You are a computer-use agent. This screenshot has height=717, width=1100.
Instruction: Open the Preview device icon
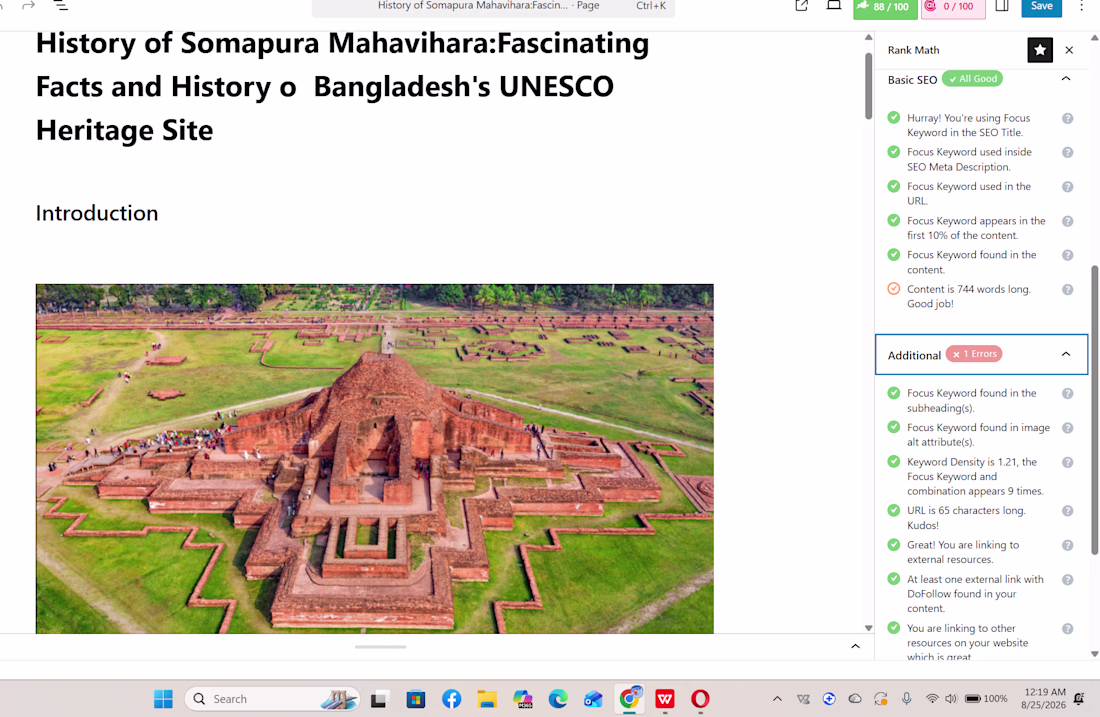pyautogui.click(x=833, y=6)
